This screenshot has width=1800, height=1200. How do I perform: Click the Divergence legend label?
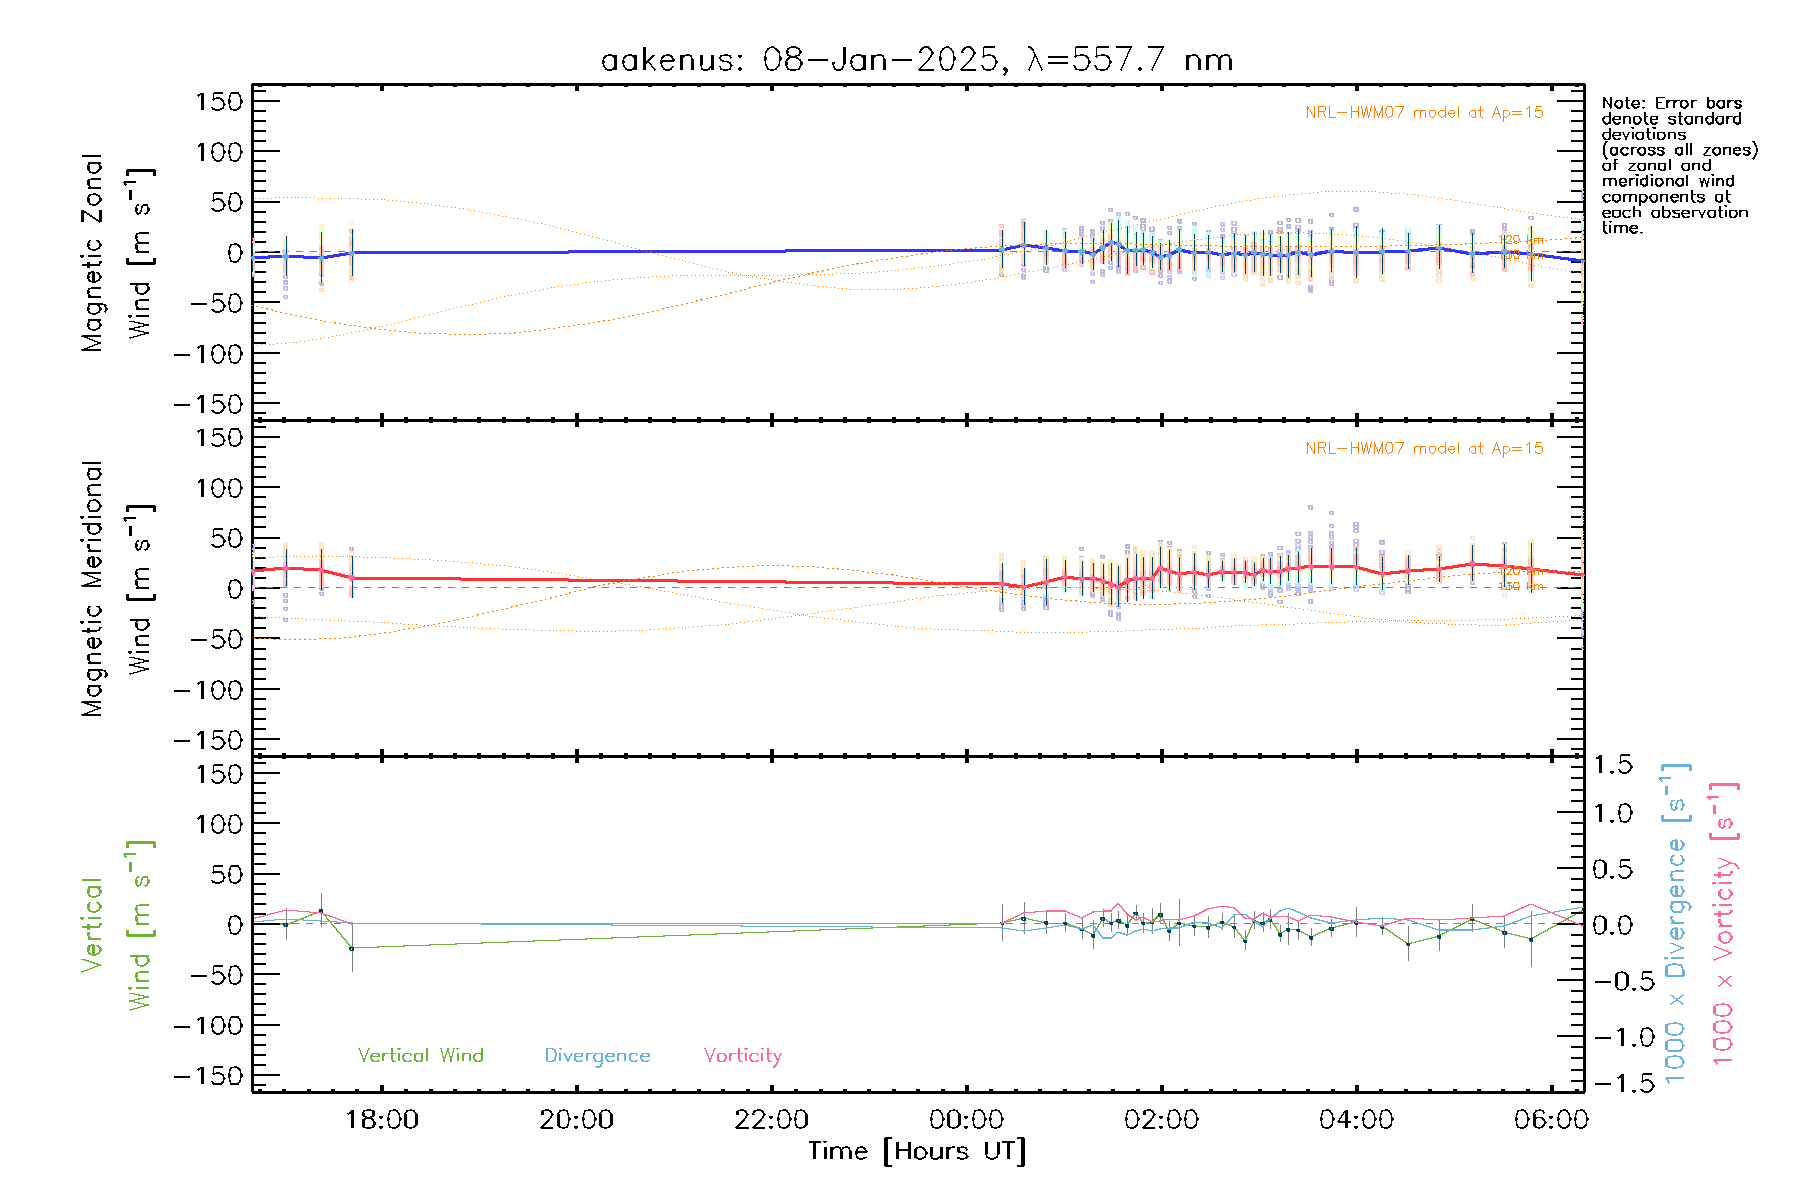coord(597,1055)
